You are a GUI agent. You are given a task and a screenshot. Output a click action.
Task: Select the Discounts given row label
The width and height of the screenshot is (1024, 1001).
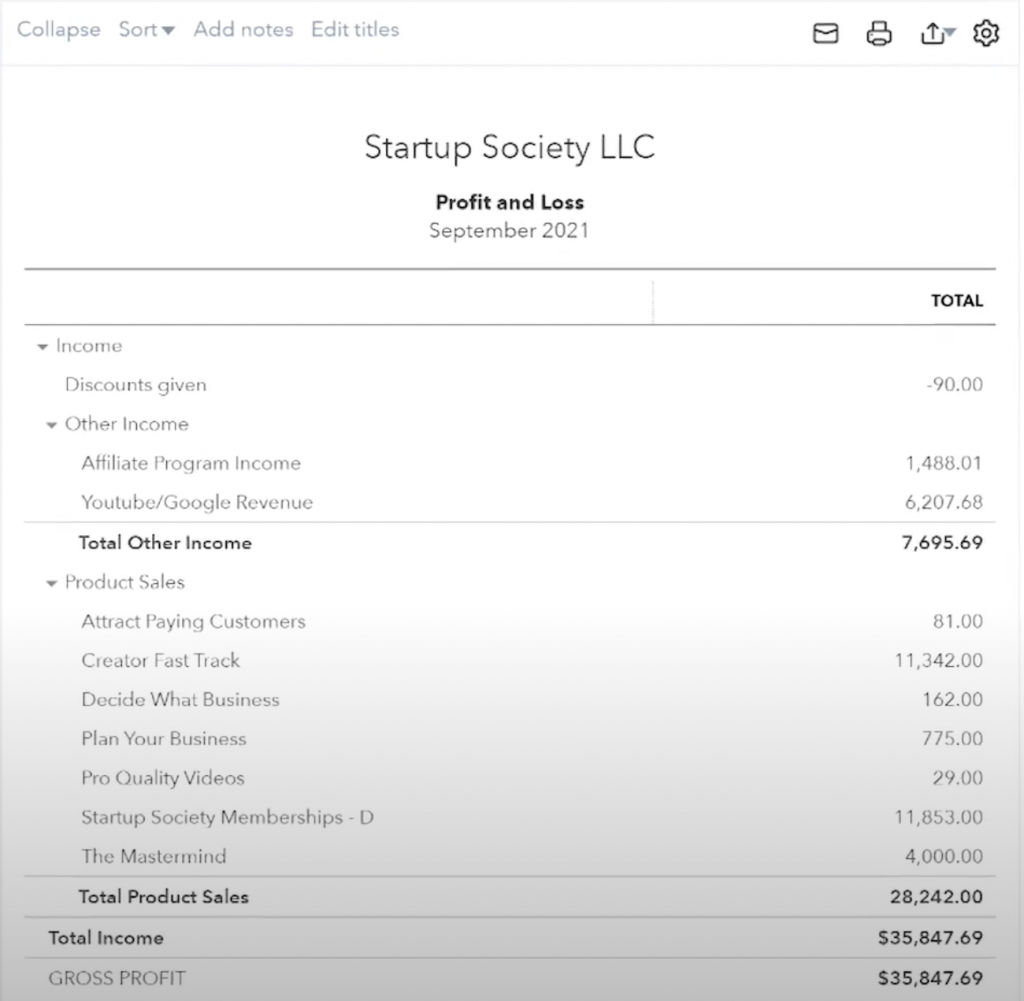point(136,385)
